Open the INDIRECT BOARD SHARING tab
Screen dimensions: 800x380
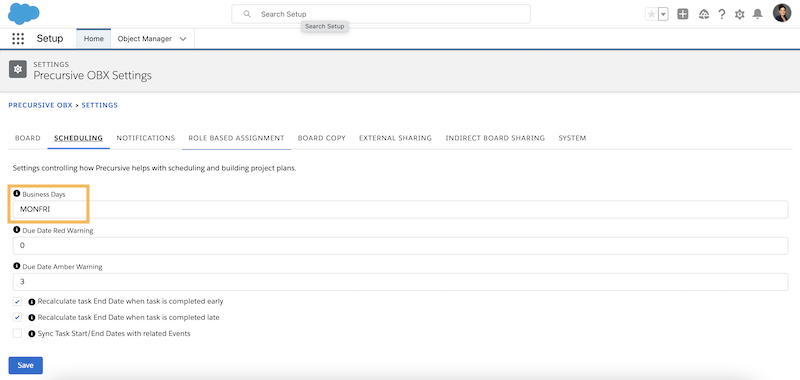point(495,138)
